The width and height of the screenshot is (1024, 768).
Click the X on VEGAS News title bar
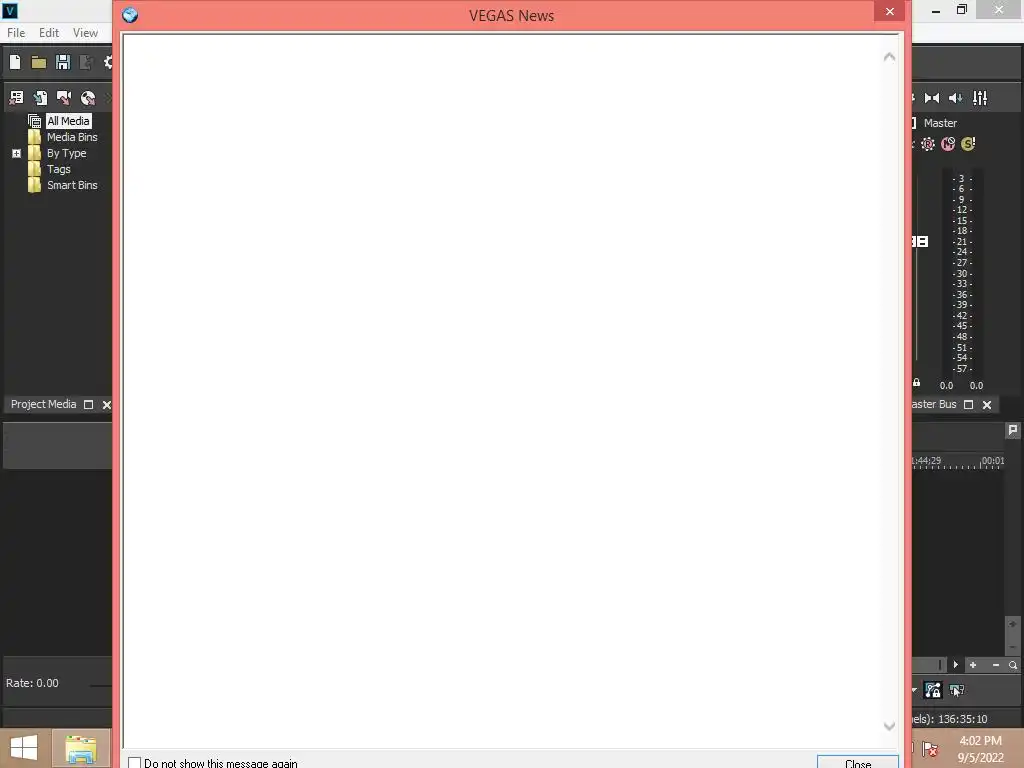point(889,11)
